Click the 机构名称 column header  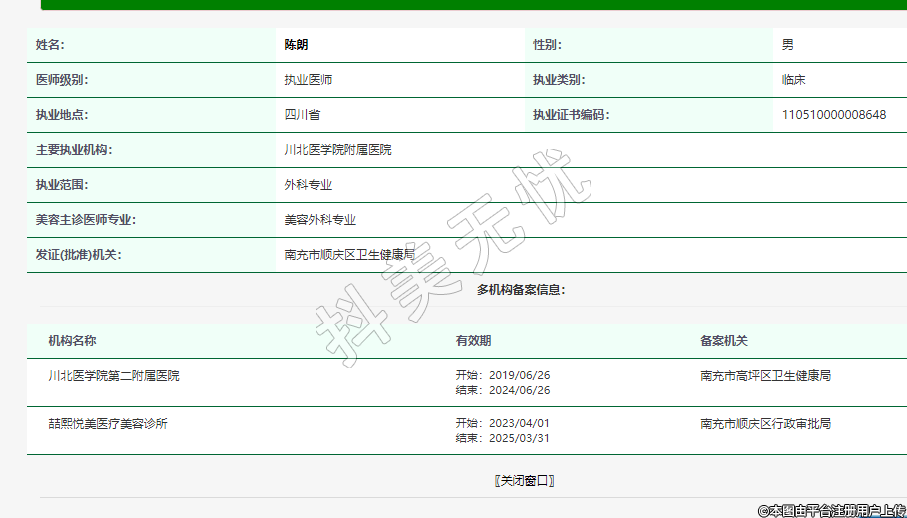click(x=72, y=341)
